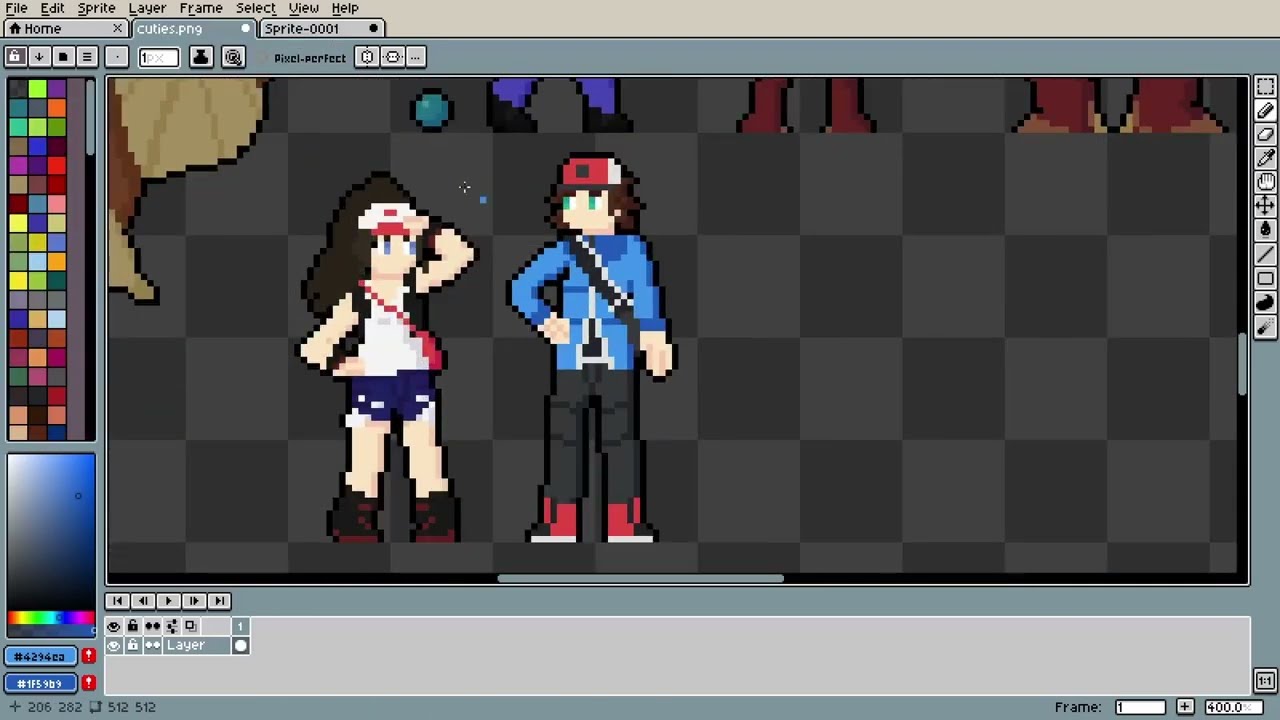Open the Frame menu

(201, 8)
